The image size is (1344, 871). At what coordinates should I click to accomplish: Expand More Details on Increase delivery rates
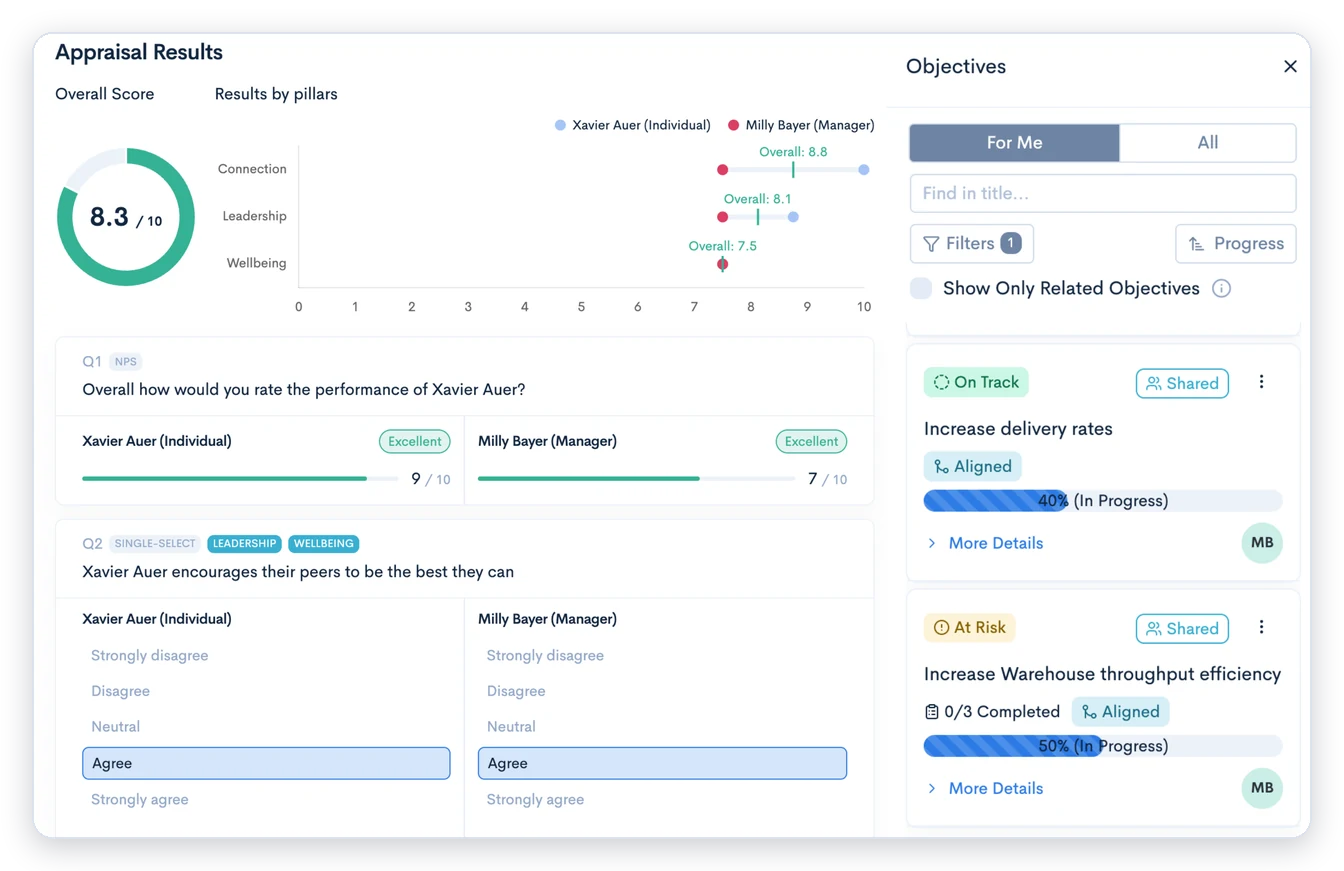985,543
